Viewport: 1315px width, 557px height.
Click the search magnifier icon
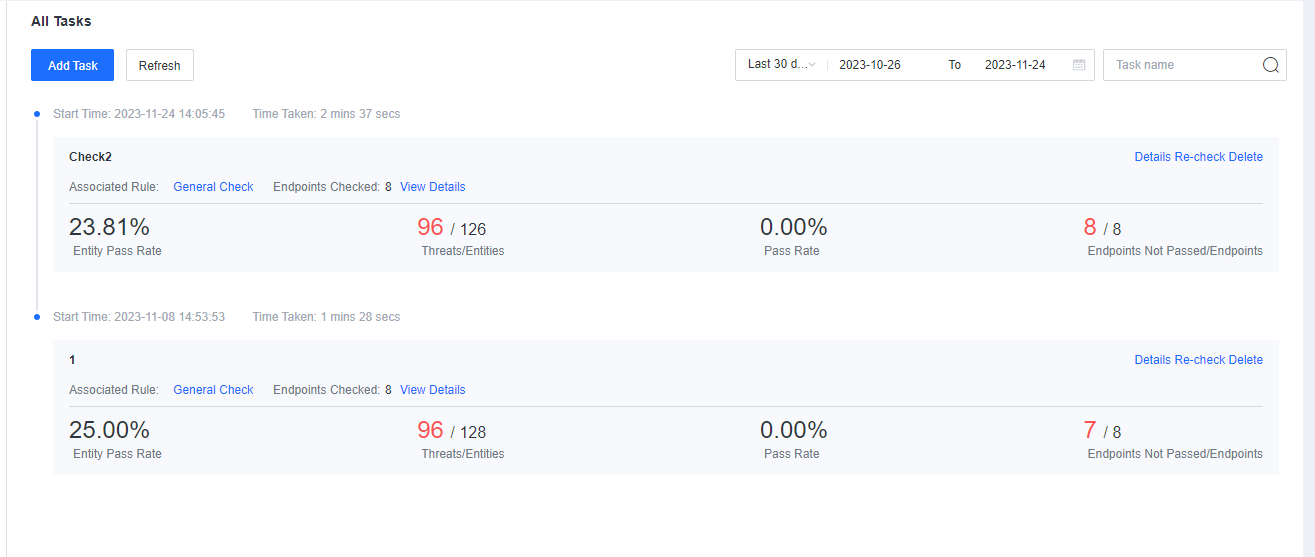1270,65
